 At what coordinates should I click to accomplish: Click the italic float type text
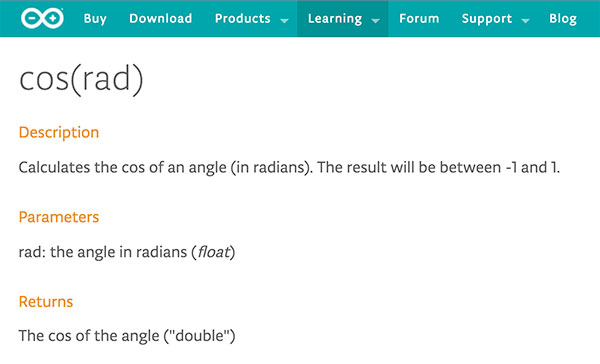214,252
